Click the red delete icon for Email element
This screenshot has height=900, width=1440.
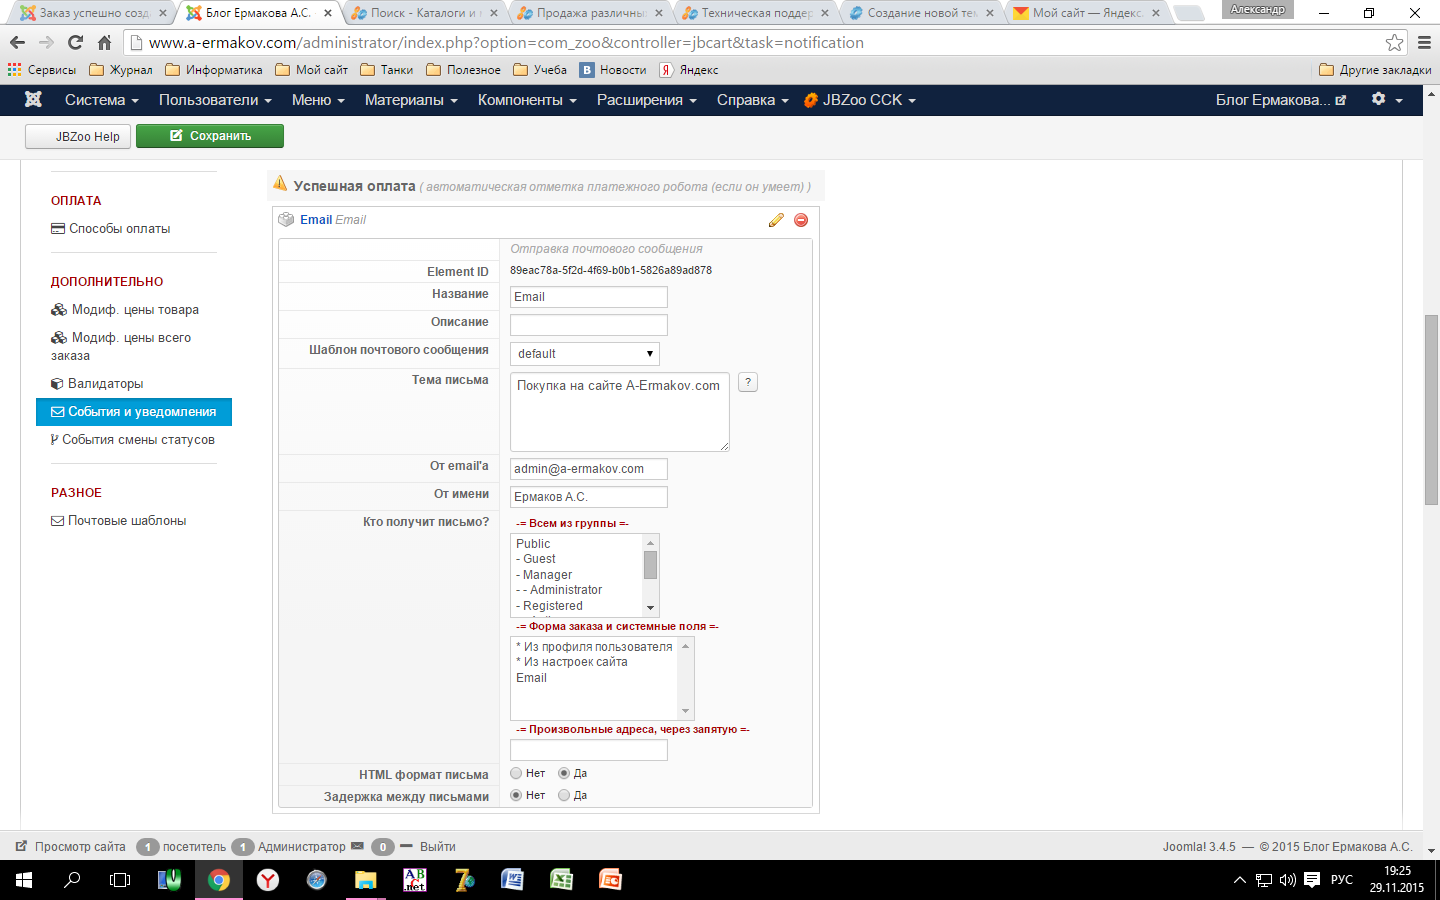coord(801,220)
